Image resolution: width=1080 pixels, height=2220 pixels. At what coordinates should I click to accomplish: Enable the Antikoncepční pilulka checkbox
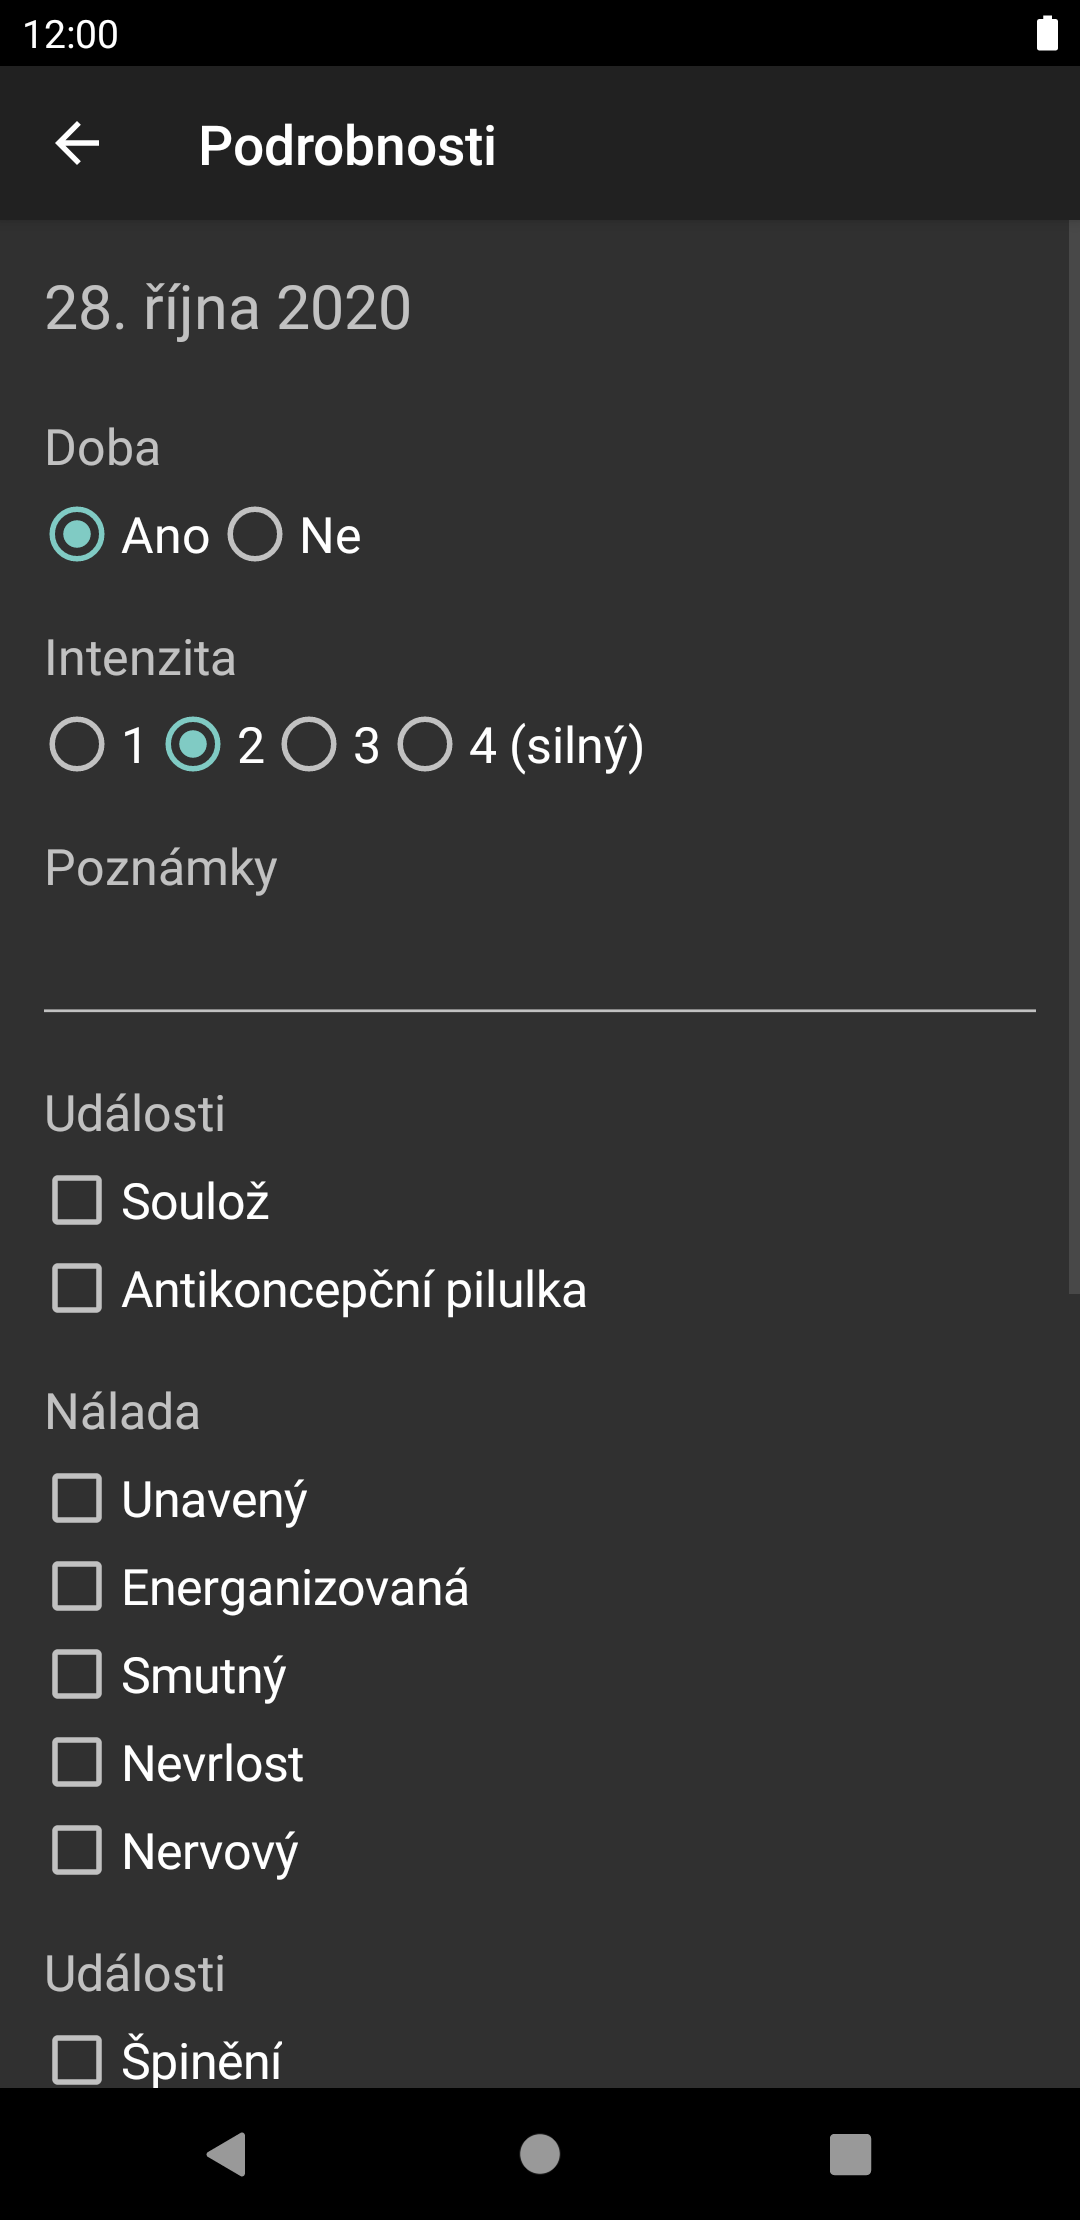pyautogui.click(x=77, y=1289)
